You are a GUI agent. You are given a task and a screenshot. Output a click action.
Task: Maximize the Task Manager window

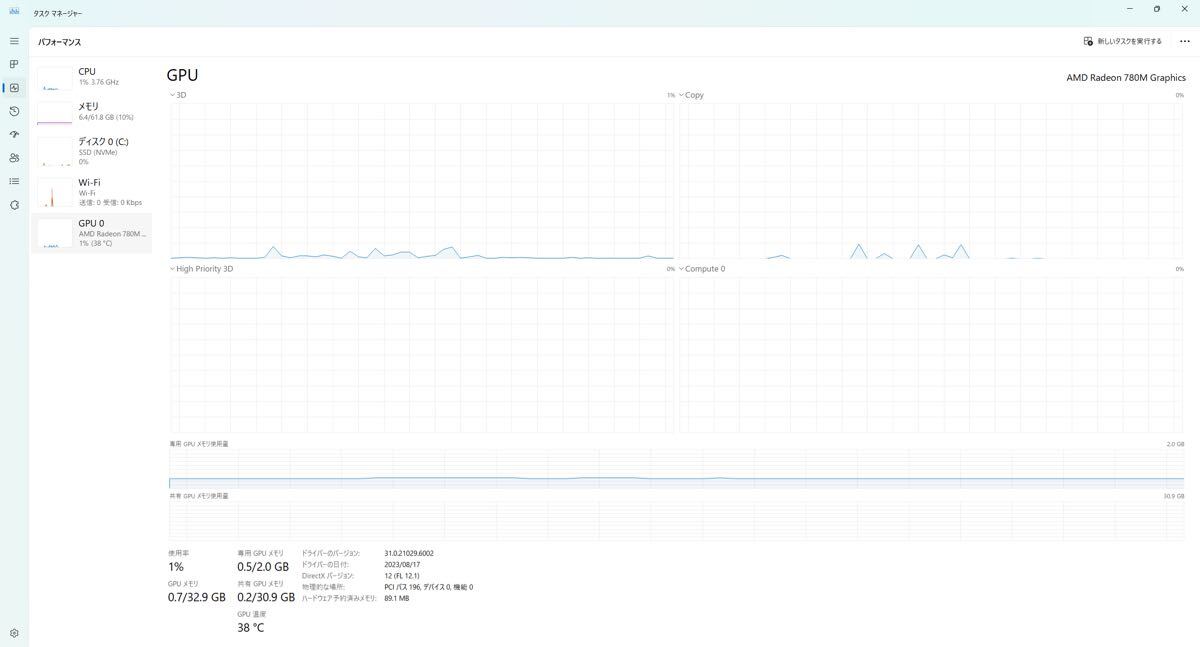click(1157, 9)
